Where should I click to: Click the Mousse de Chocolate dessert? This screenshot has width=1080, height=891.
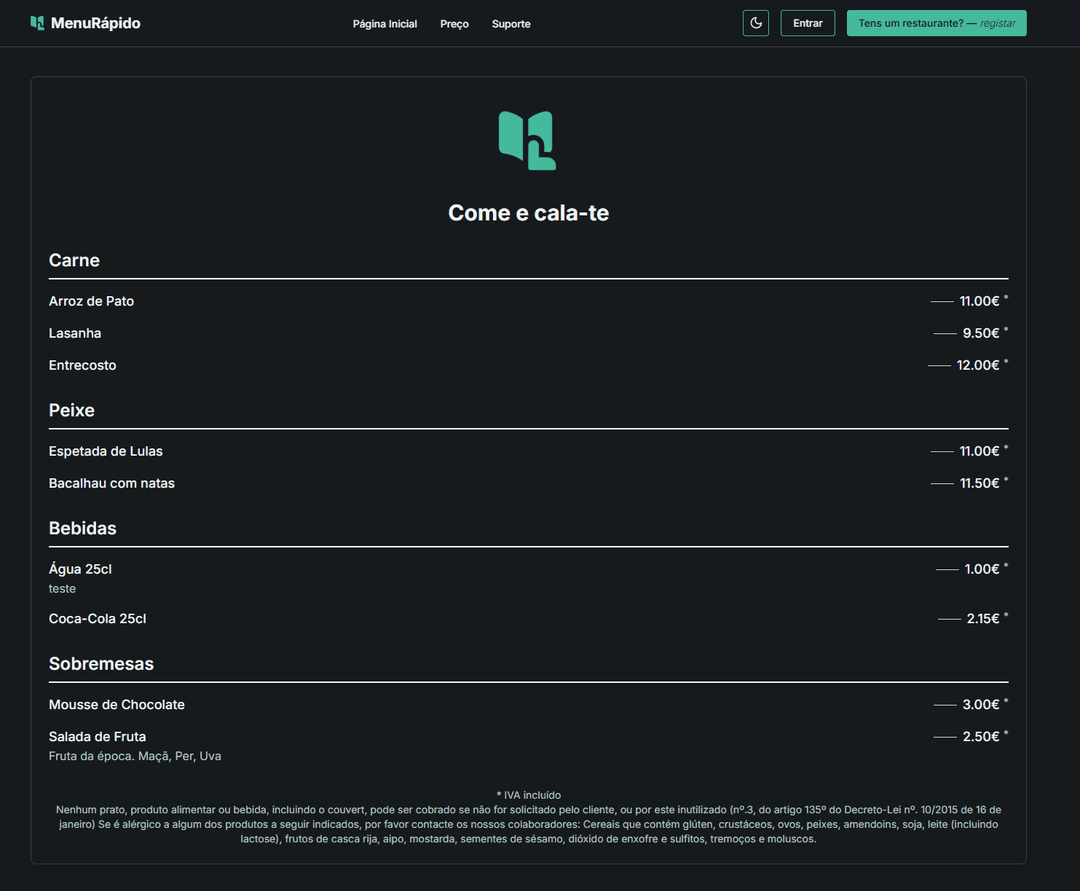point(117,704)
